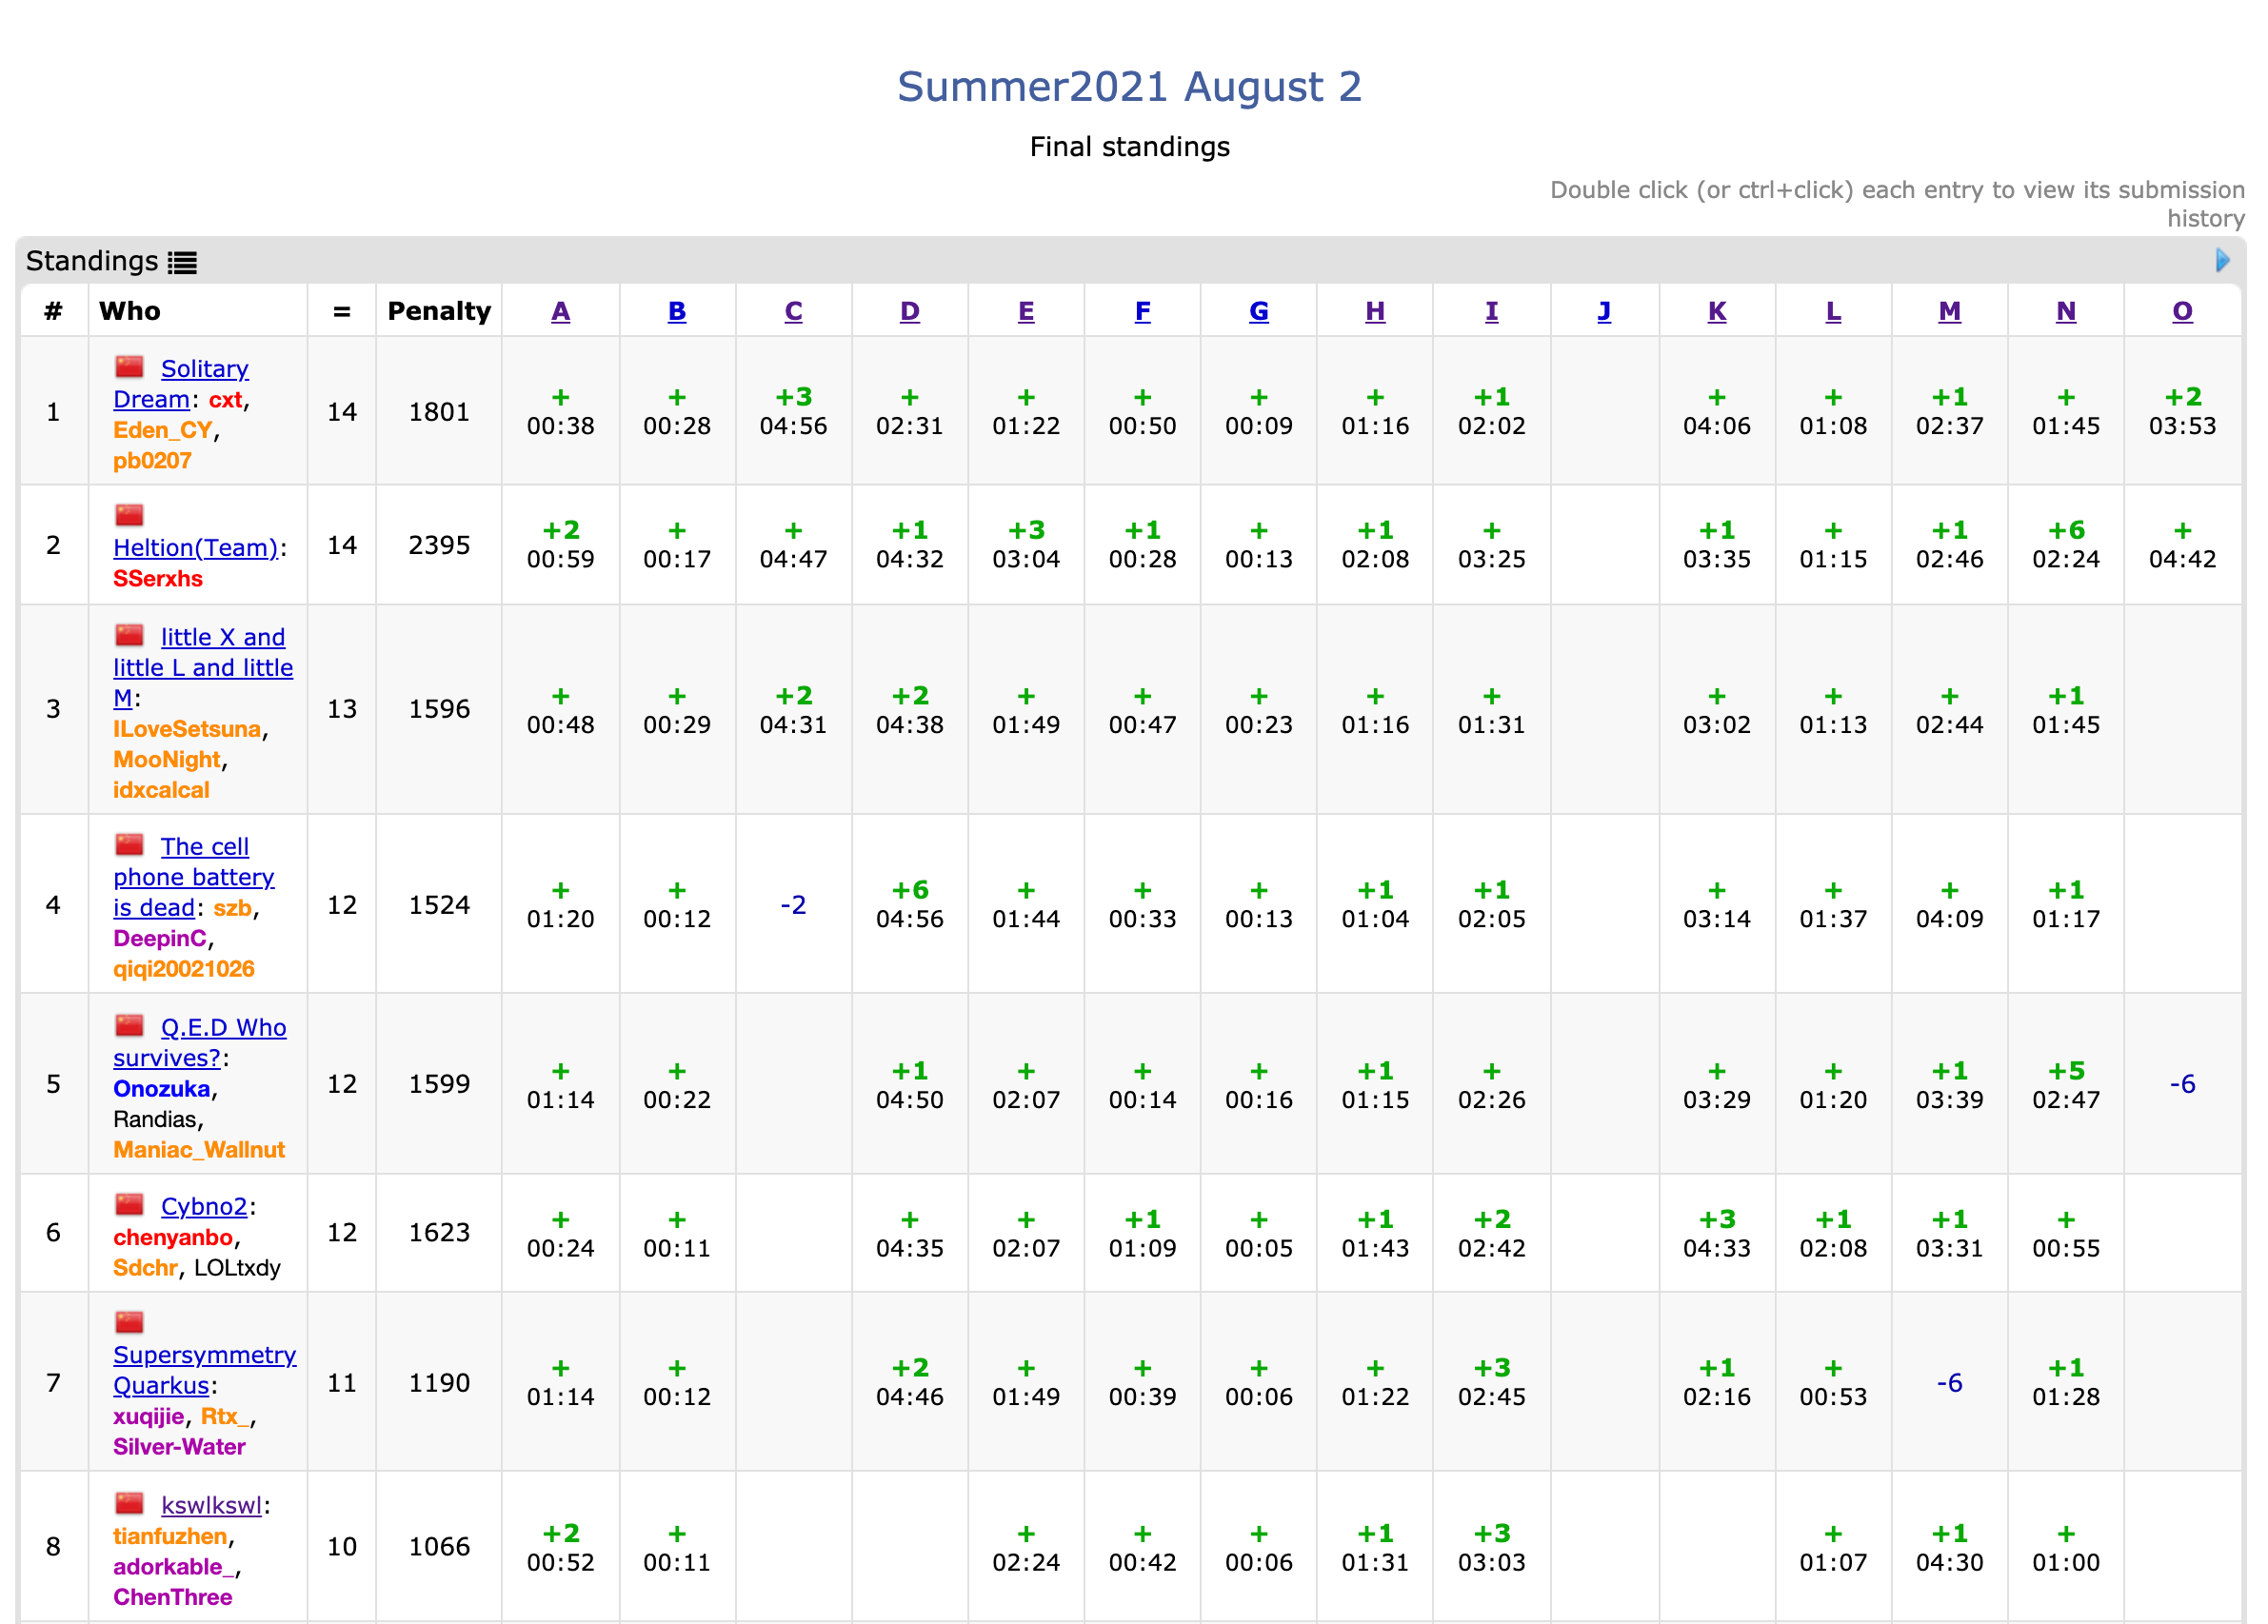Click the flag icon beside Solitary Dream
Viewport: 2268px width, 1624px height.
[x=130, y=367]
